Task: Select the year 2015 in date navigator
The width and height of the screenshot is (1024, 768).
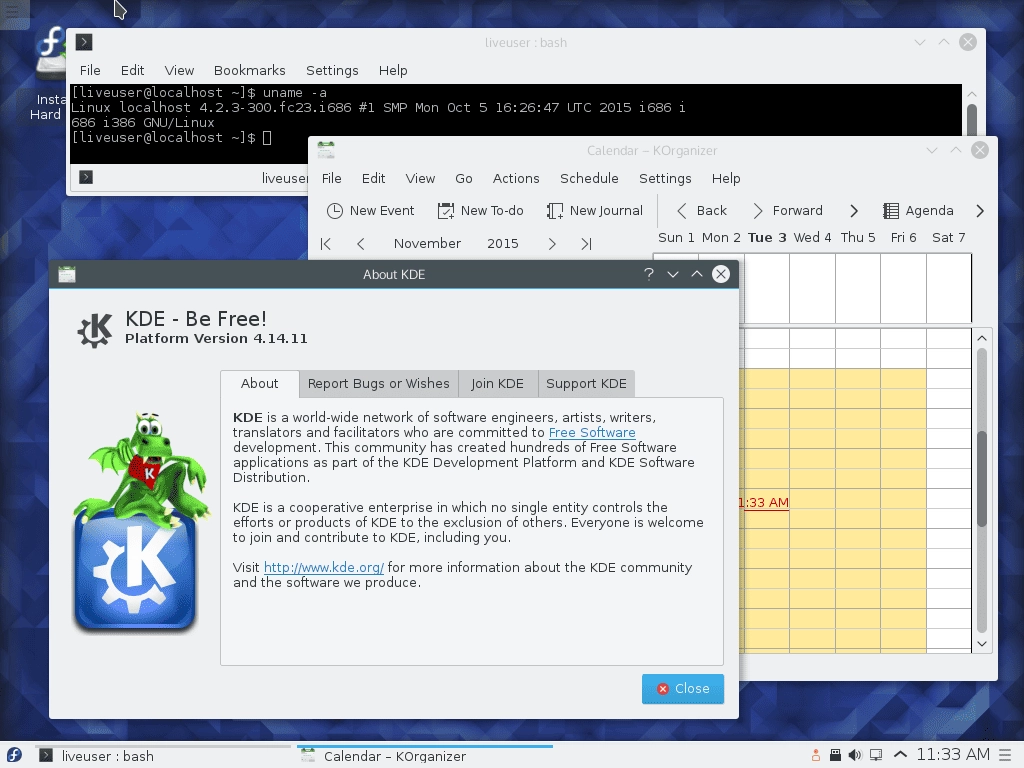Action: click(x=503, y=243)
